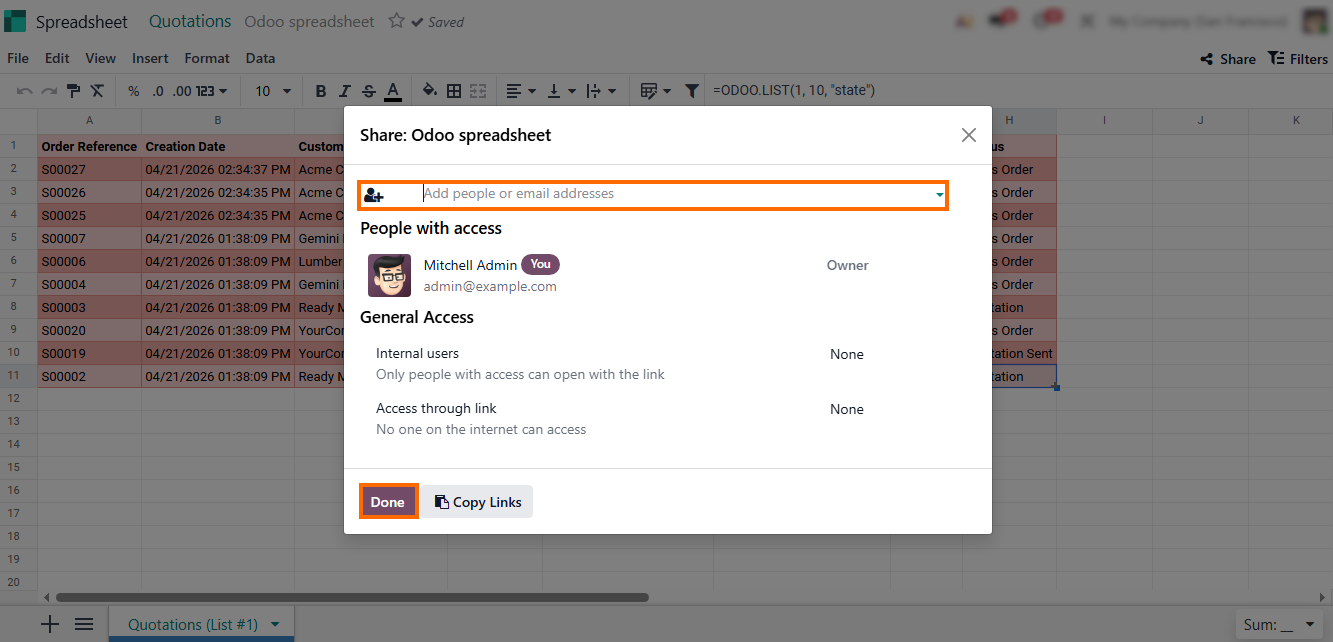Change Internal users access from None

[x=846, y=354]
